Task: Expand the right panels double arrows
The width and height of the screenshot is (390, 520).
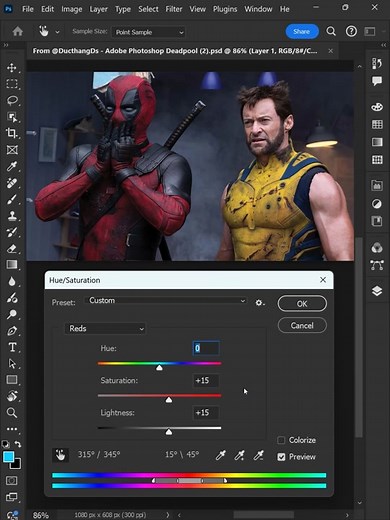Action: 384,45
